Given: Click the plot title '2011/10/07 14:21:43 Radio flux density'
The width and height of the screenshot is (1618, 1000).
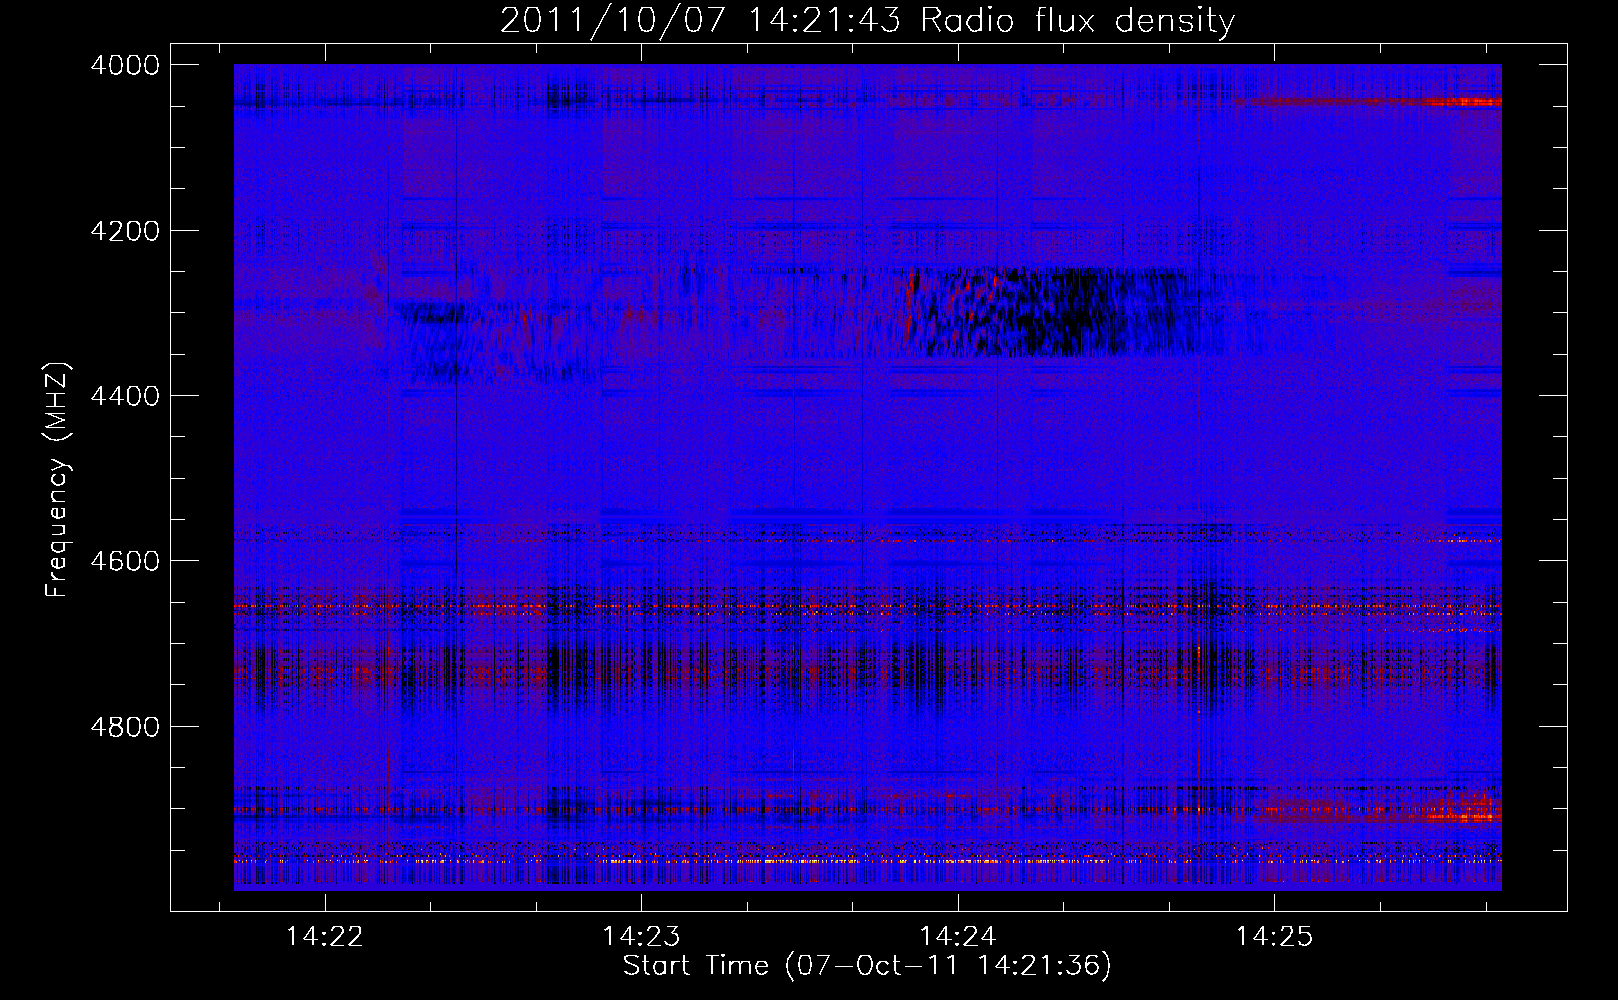Looking at the screenshot, I should click(x=867, y=20).
